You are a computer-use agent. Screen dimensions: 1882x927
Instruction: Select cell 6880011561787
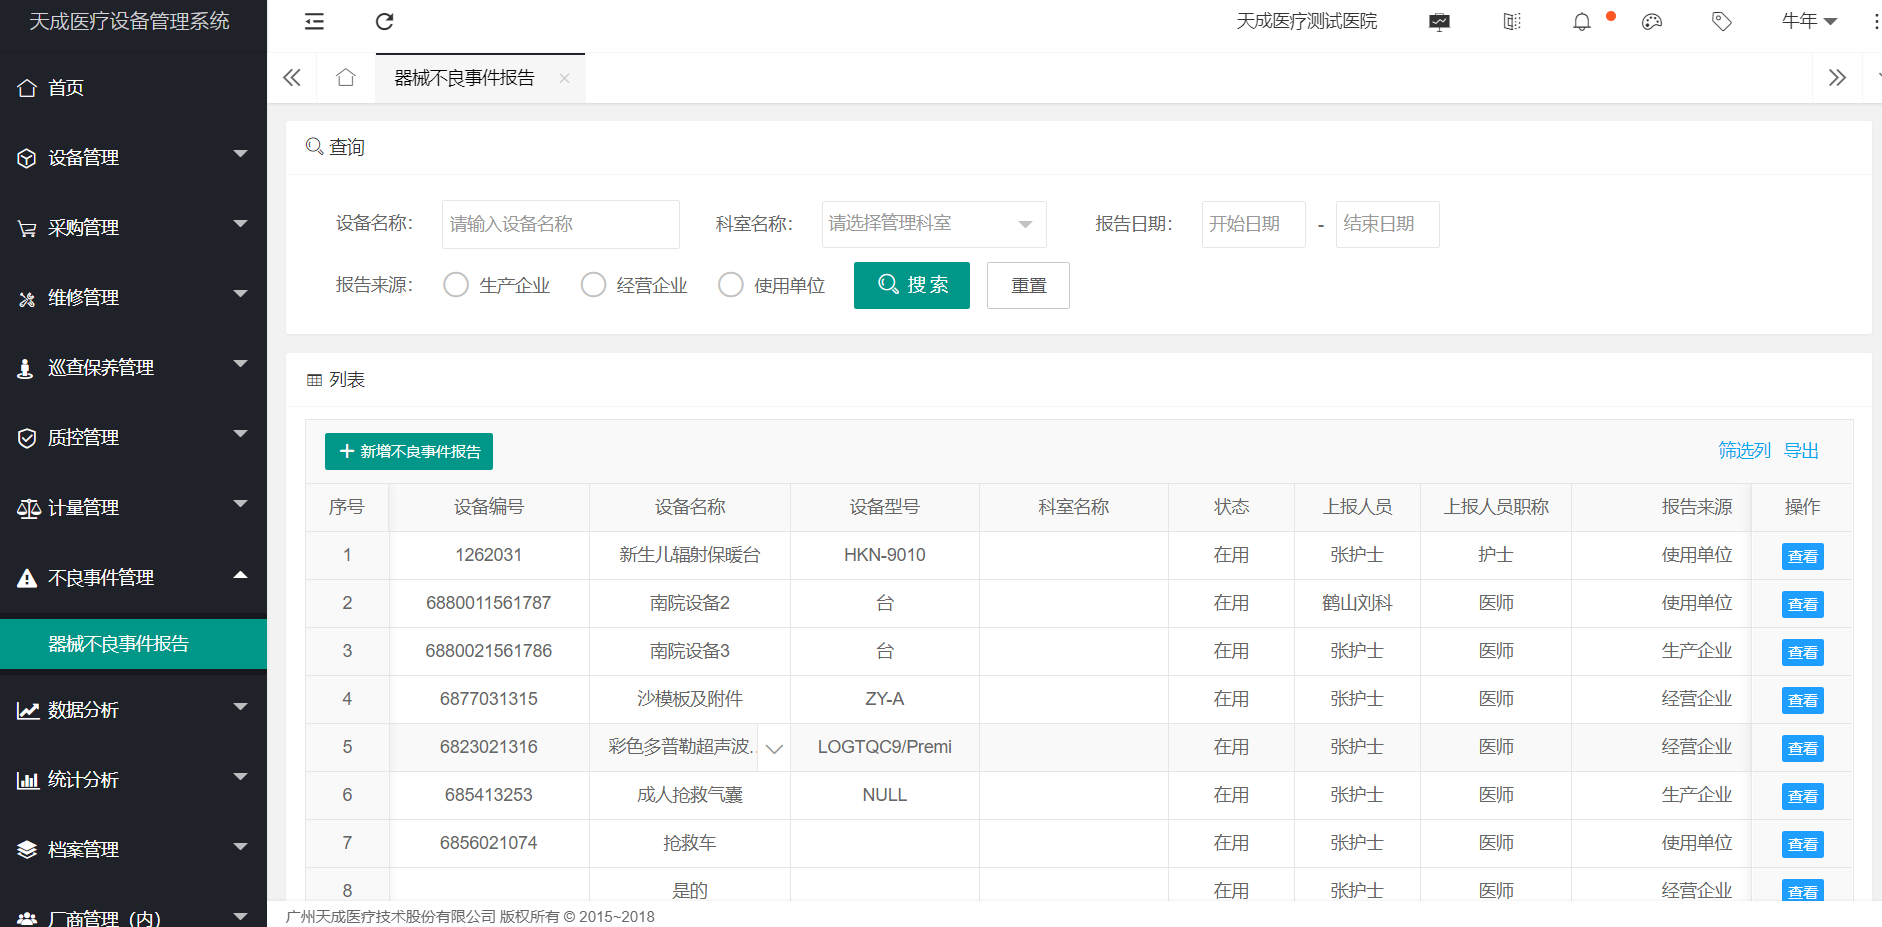click(489, 603)
